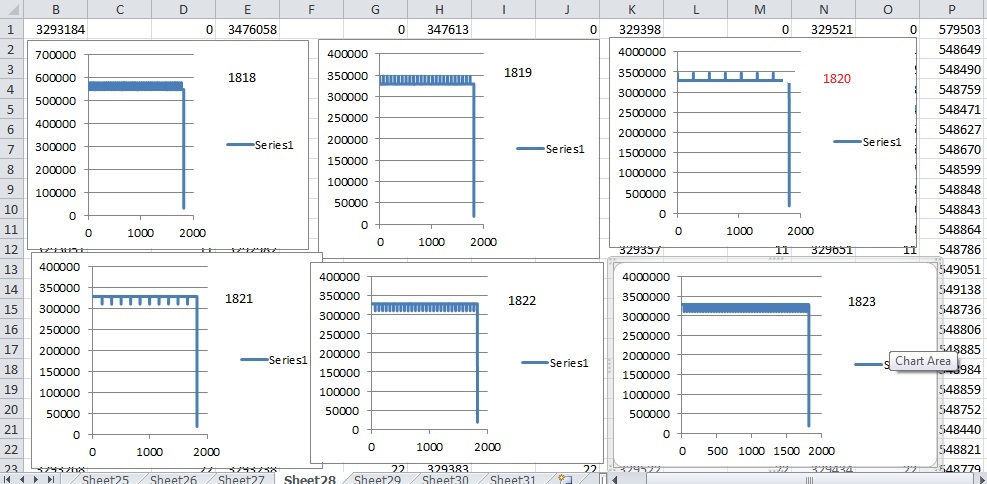
Task: Click the first-sheet navigation arrow
Action: [8, 479]
